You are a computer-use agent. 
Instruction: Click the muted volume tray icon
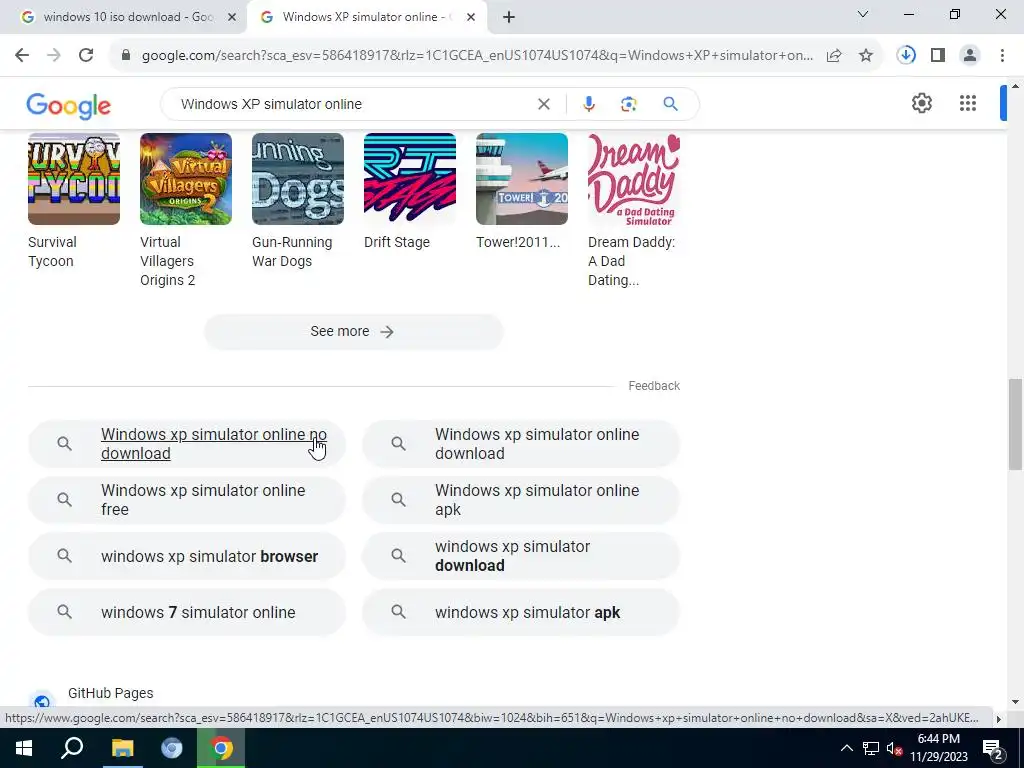895,748
